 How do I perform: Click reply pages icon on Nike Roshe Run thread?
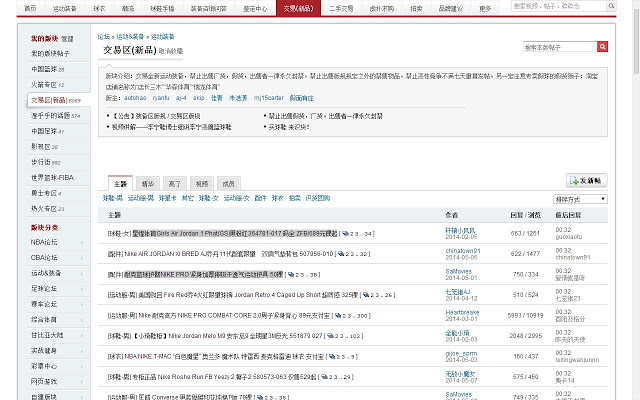click(x=324, y=377)
